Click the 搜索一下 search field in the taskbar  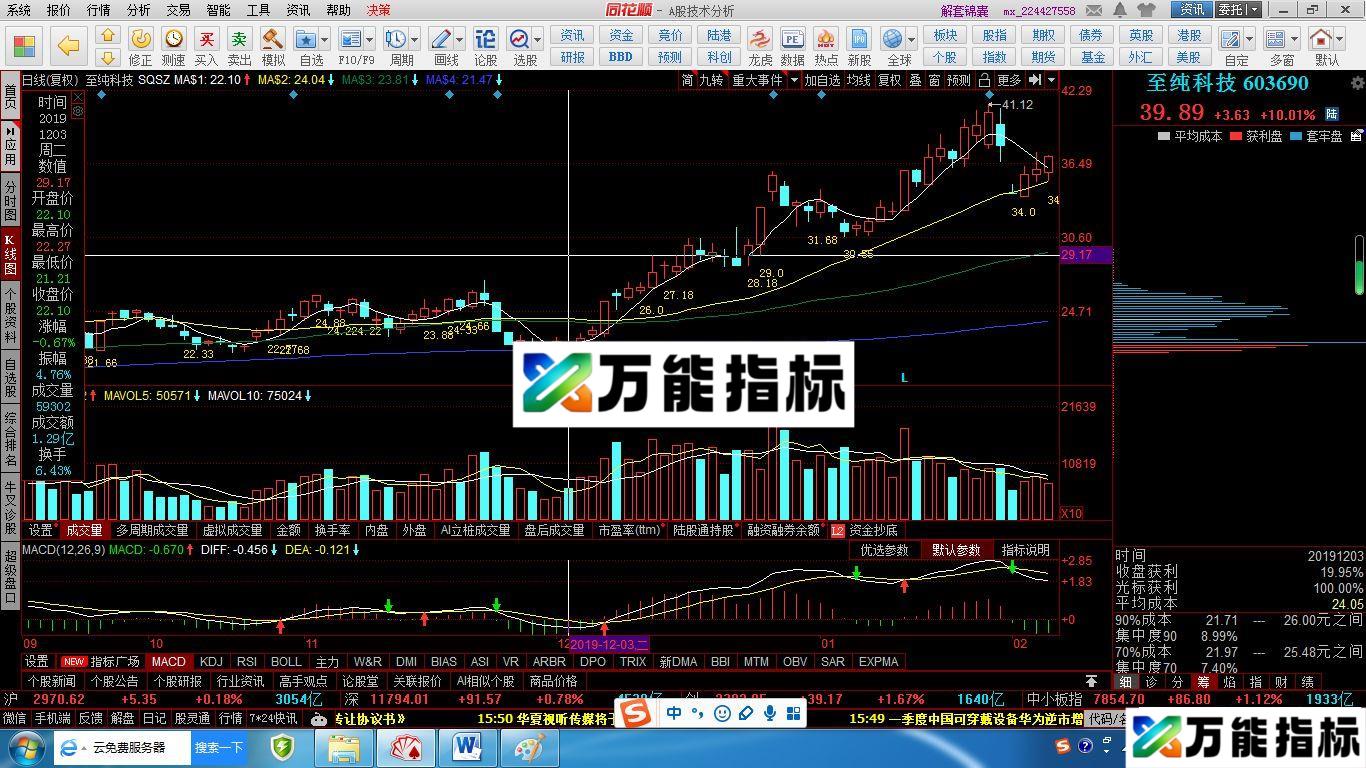click(x=218, y=747)
